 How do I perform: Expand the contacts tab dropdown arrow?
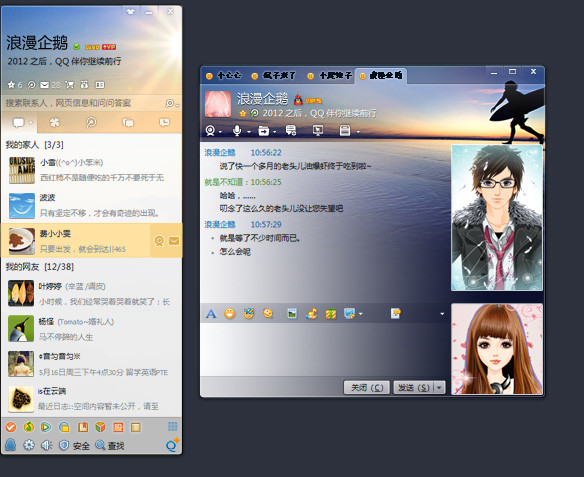click(x=31, y=123)
